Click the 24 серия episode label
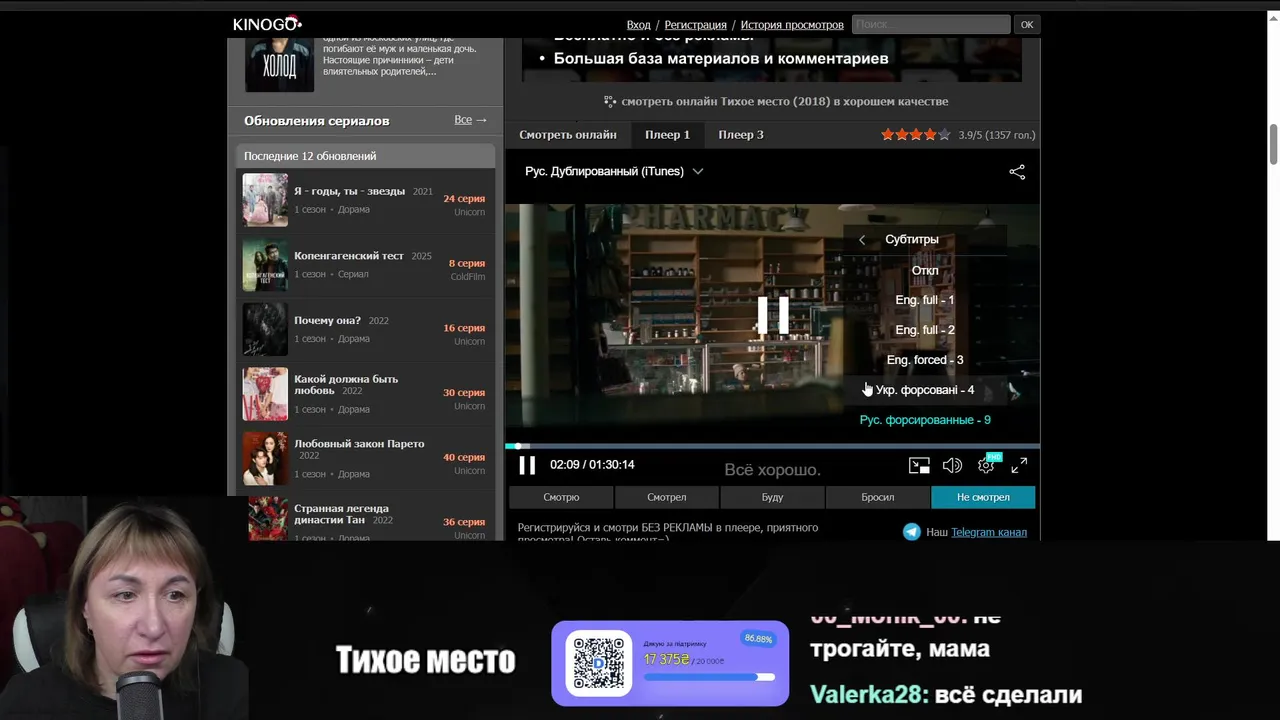Screen dimensions: 1280x720 coord(464,199)
